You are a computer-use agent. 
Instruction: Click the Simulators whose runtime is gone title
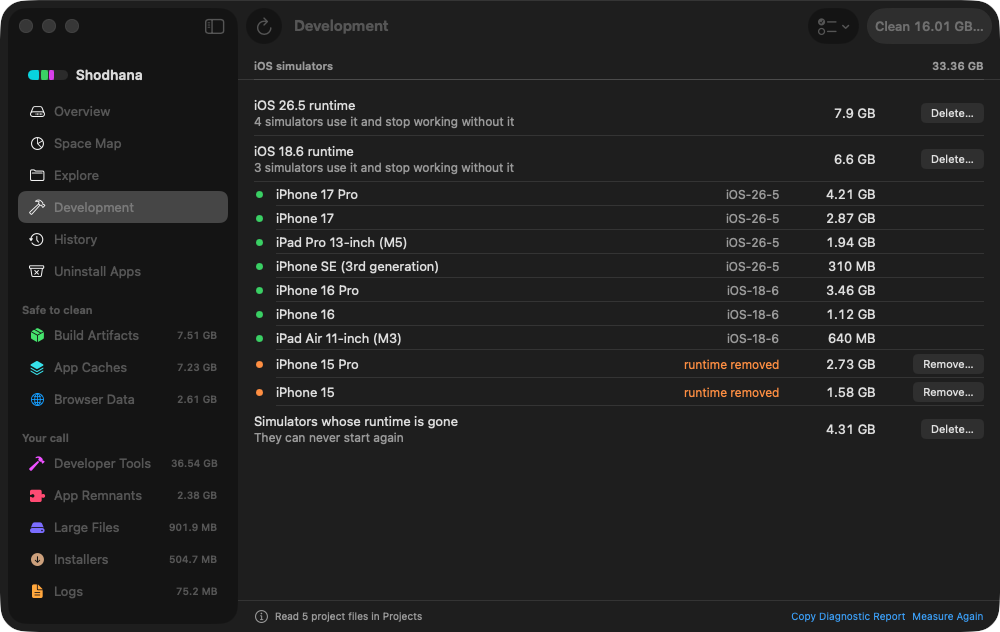click(x=355, y=422)
